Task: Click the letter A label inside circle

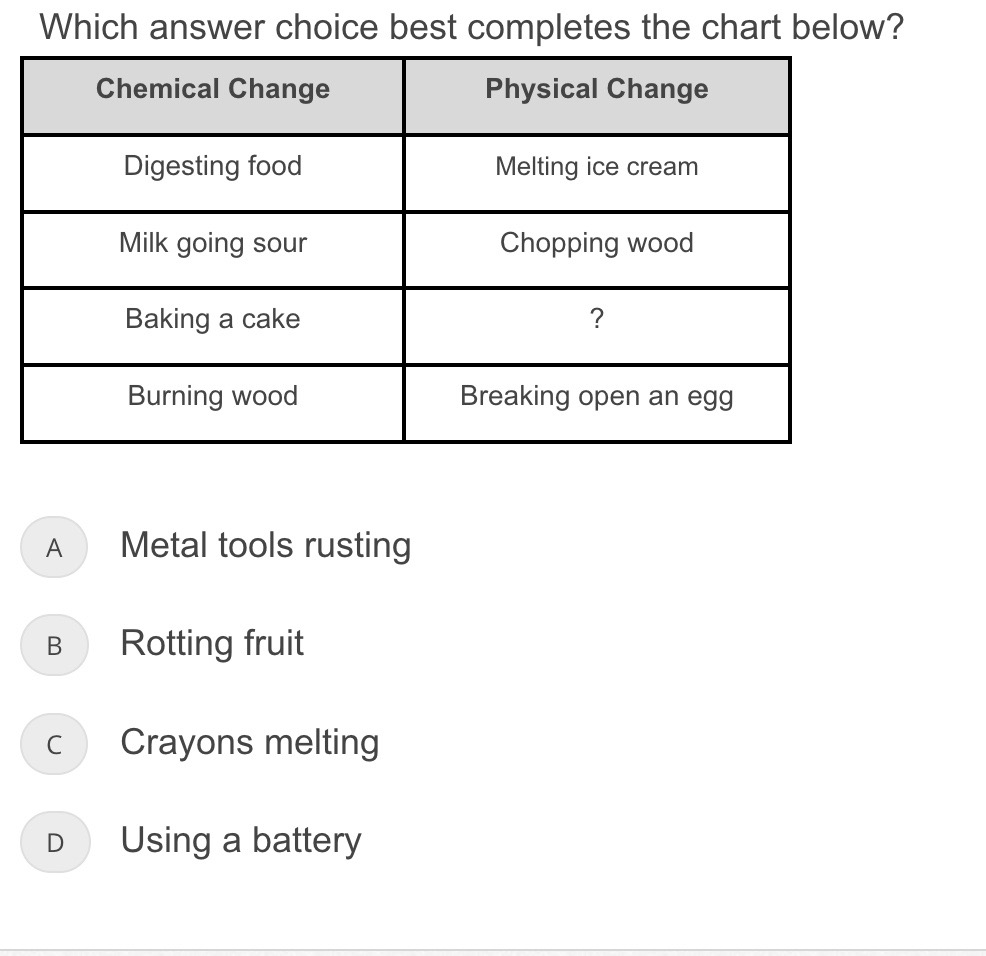Action: point(54,548)
